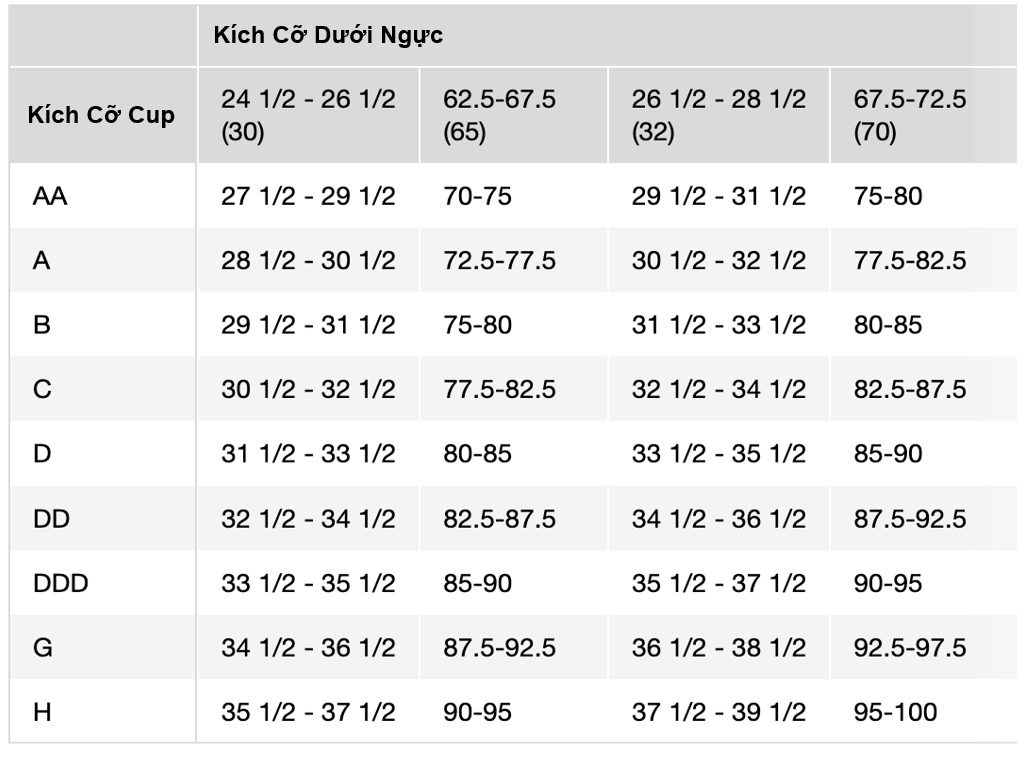Click the cell reading 27 1/2 - 29 1/2
Screen dimensions: 1030x757
pos(308,196)
